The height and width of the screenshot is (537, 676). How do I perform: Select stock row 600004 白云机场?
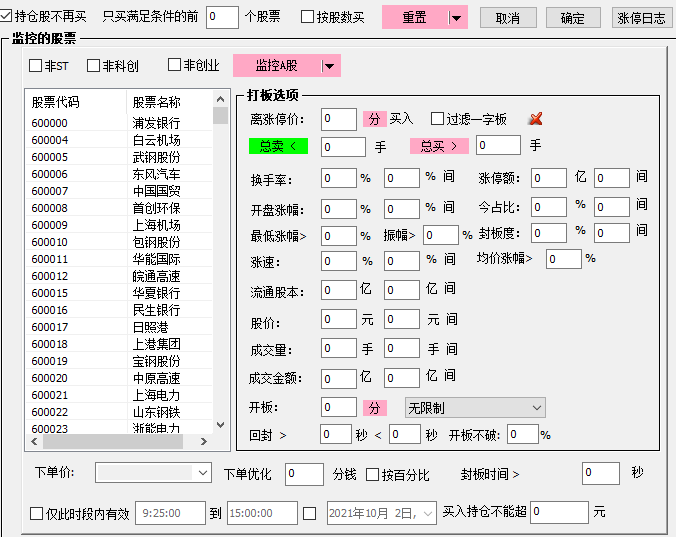(118, 140)
